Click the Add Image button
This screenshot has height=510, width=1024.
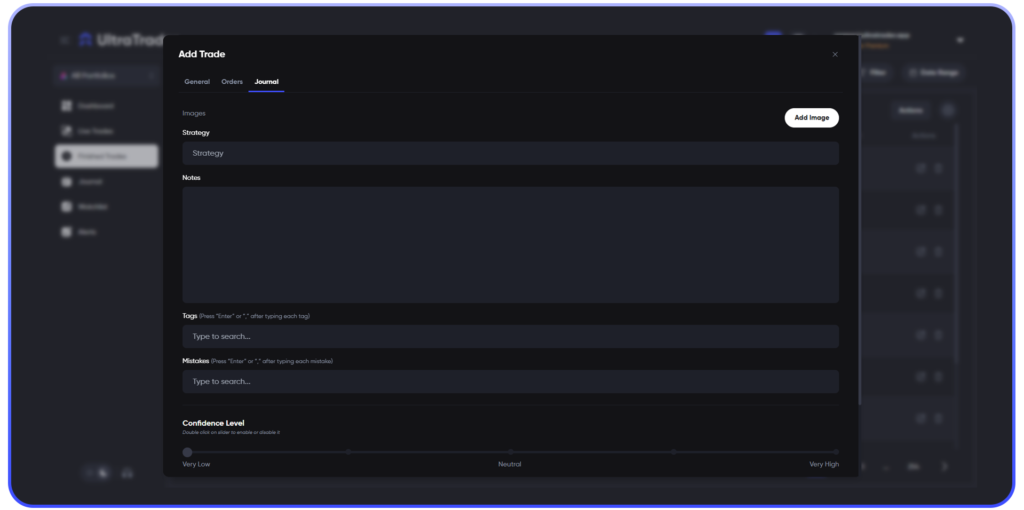[811, 118]
